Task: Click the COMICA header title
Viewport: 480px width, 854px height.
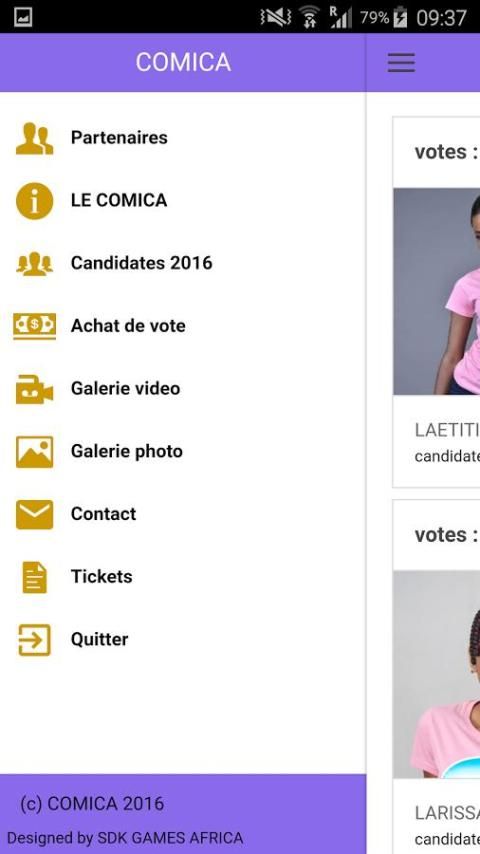Action: click(183, 62)
